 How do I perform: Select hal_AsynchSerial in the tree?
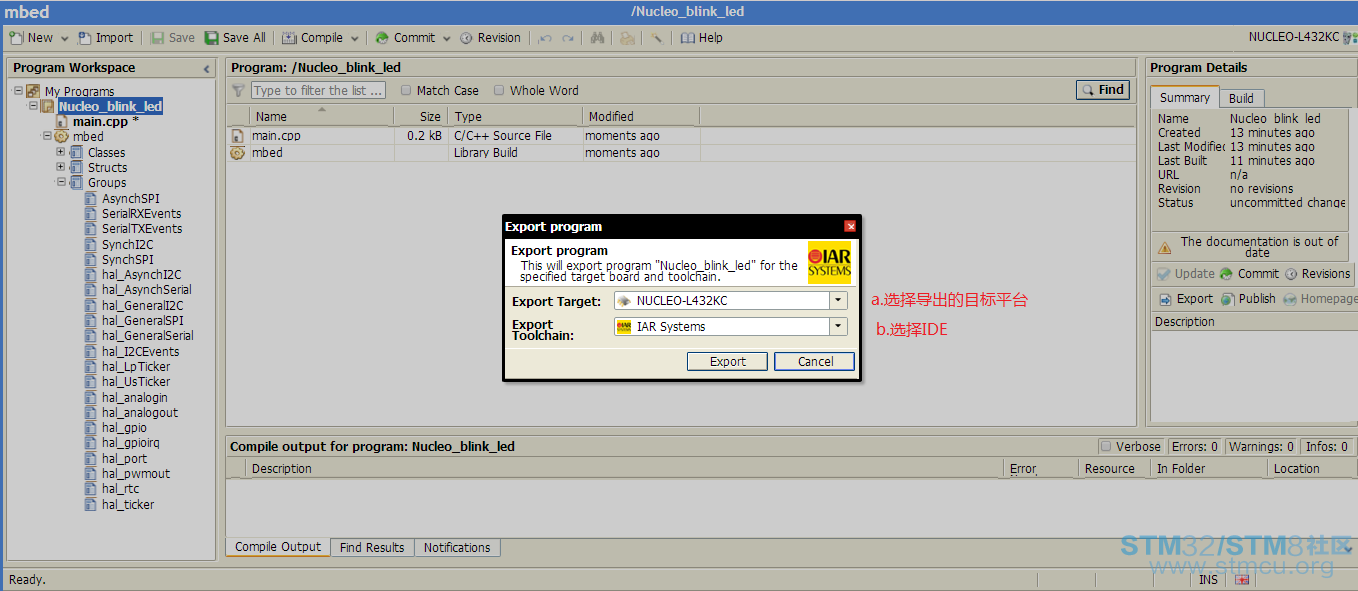(x=146, y=290)
